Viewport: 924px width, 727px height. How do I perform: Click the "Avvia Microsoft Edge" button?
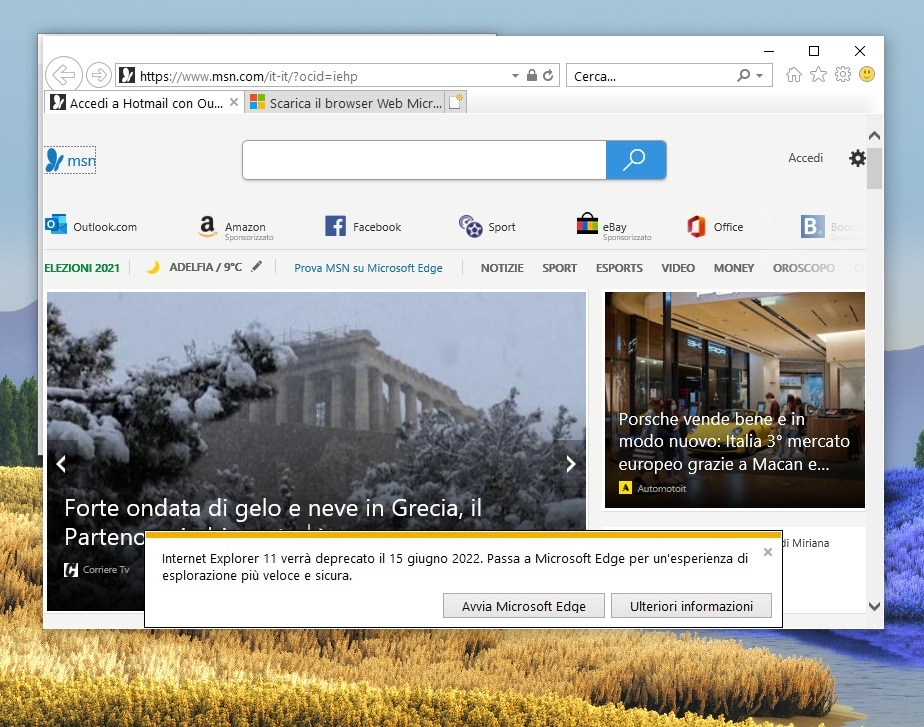point(523,605)
